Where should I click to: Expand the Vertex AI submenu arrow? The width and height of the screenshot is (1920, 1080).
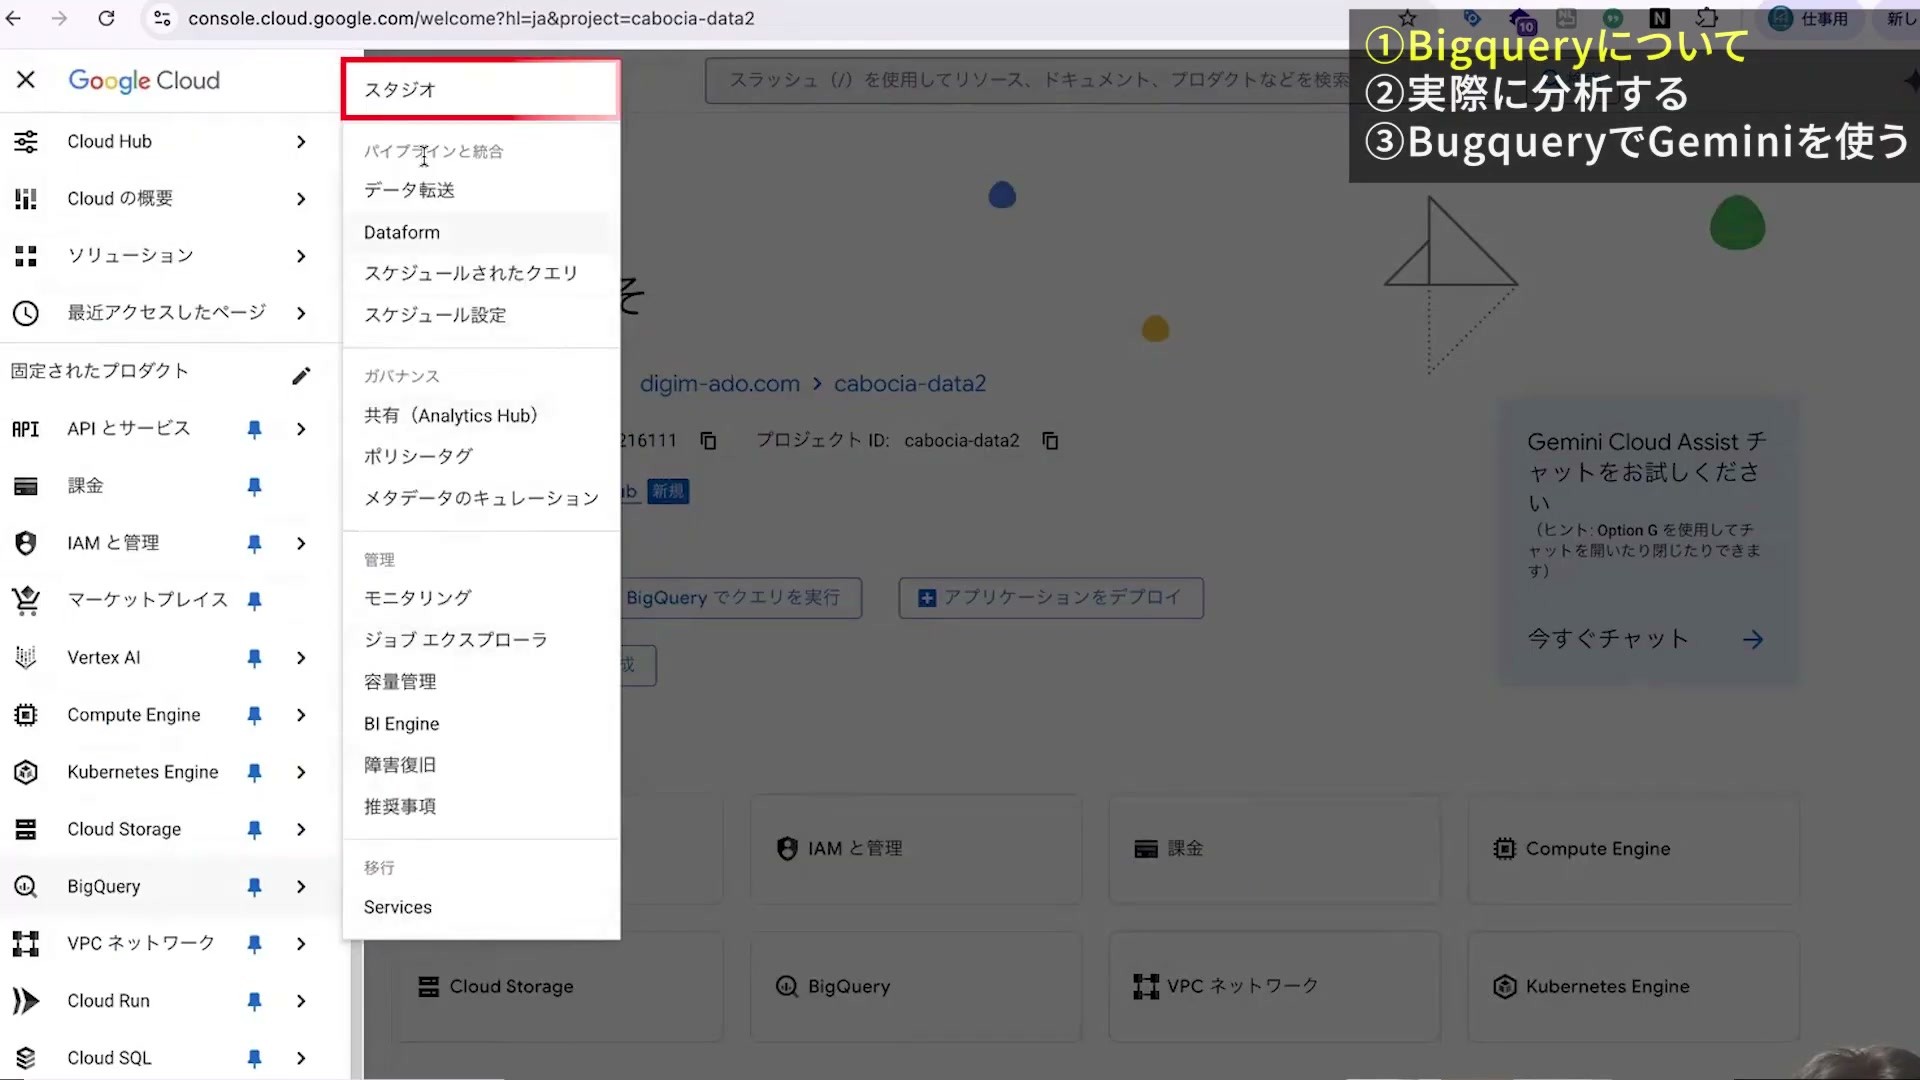301,657
